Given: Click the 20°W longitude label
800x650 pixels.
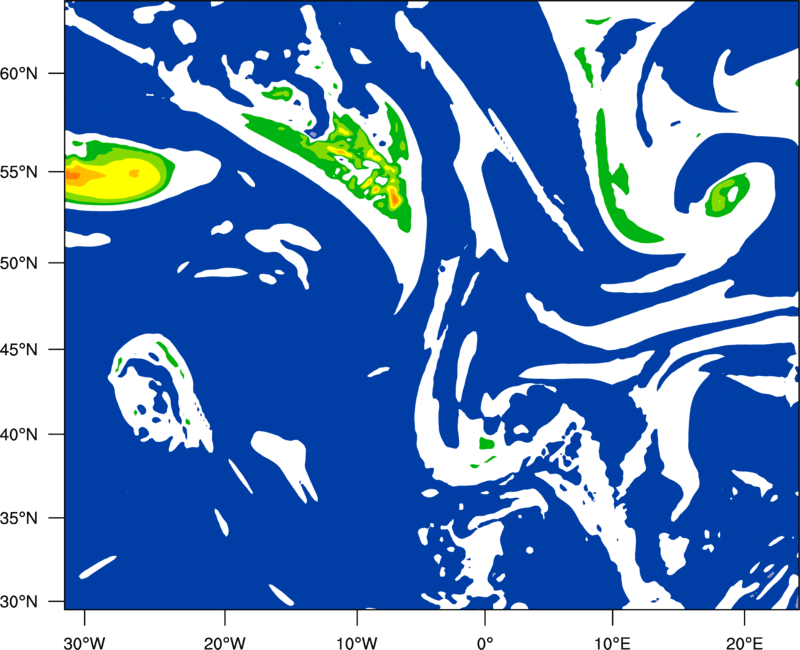Looking at the screenshot, I should click(225, 643).
